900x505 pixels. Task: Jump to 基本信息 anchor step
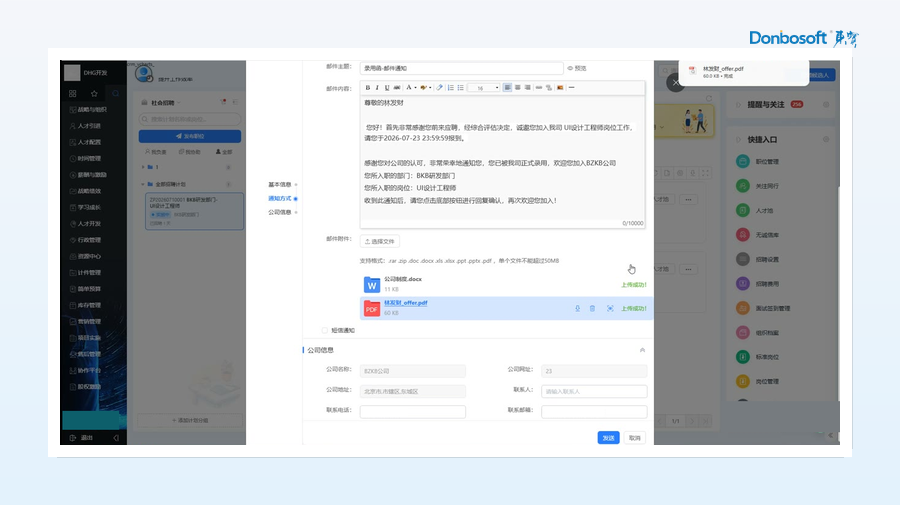click(x=280, y=185)
